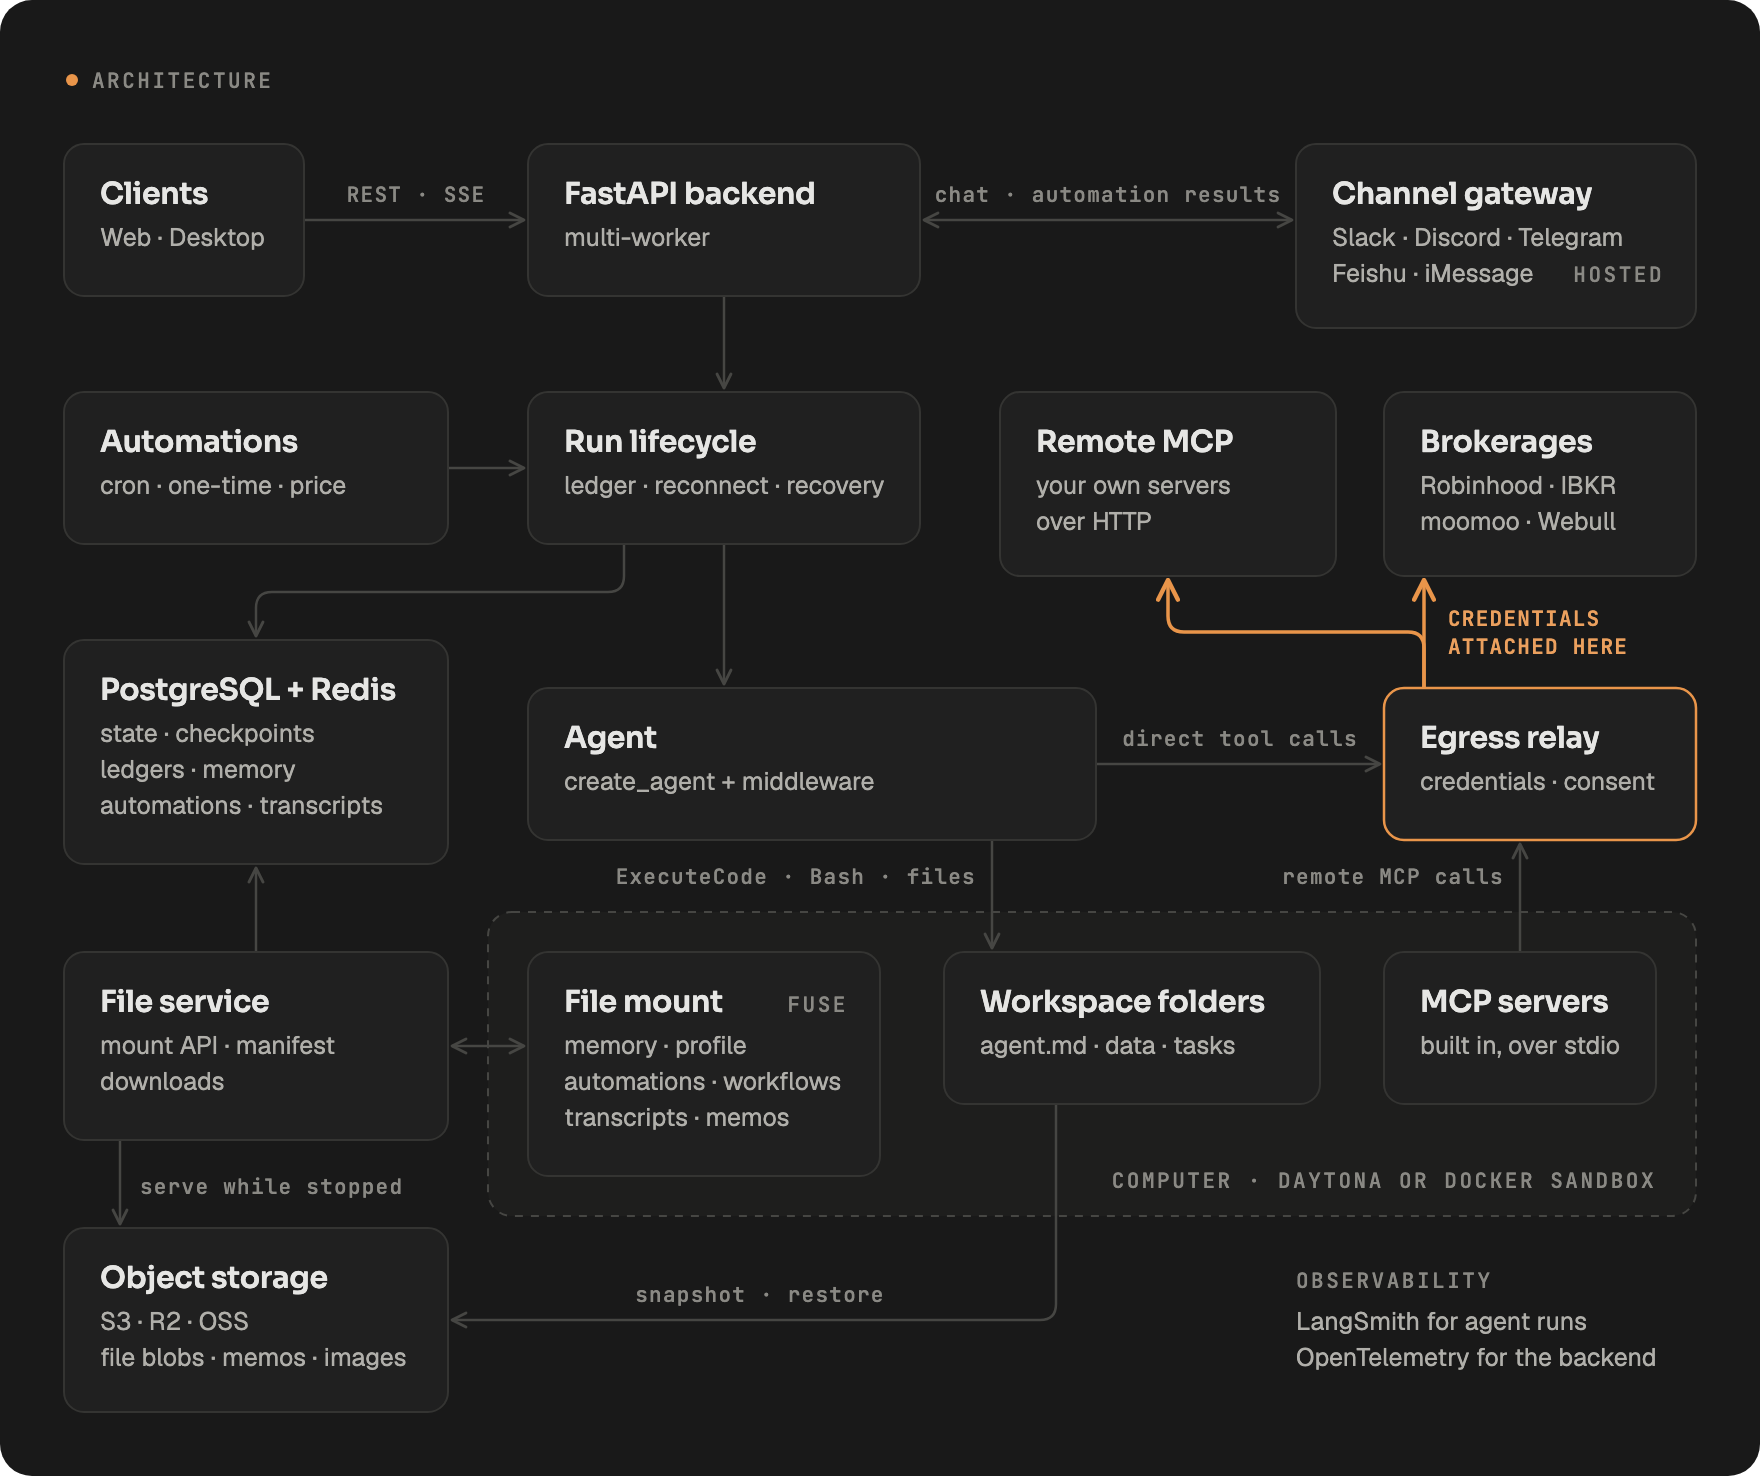
Task: Click the 'chat · automation results' label
Action: pos(1108,195)
